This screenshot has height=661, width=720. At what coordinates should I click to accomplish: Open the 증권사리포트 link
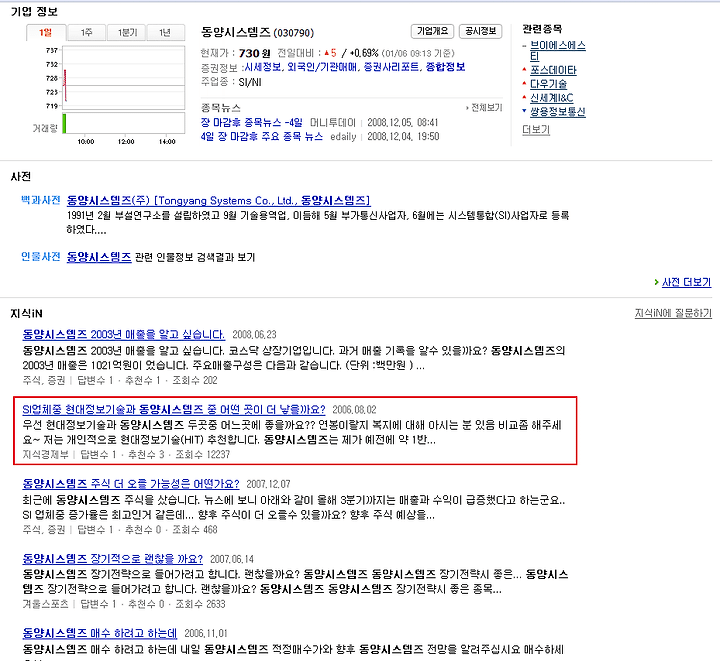click(391, 67)
